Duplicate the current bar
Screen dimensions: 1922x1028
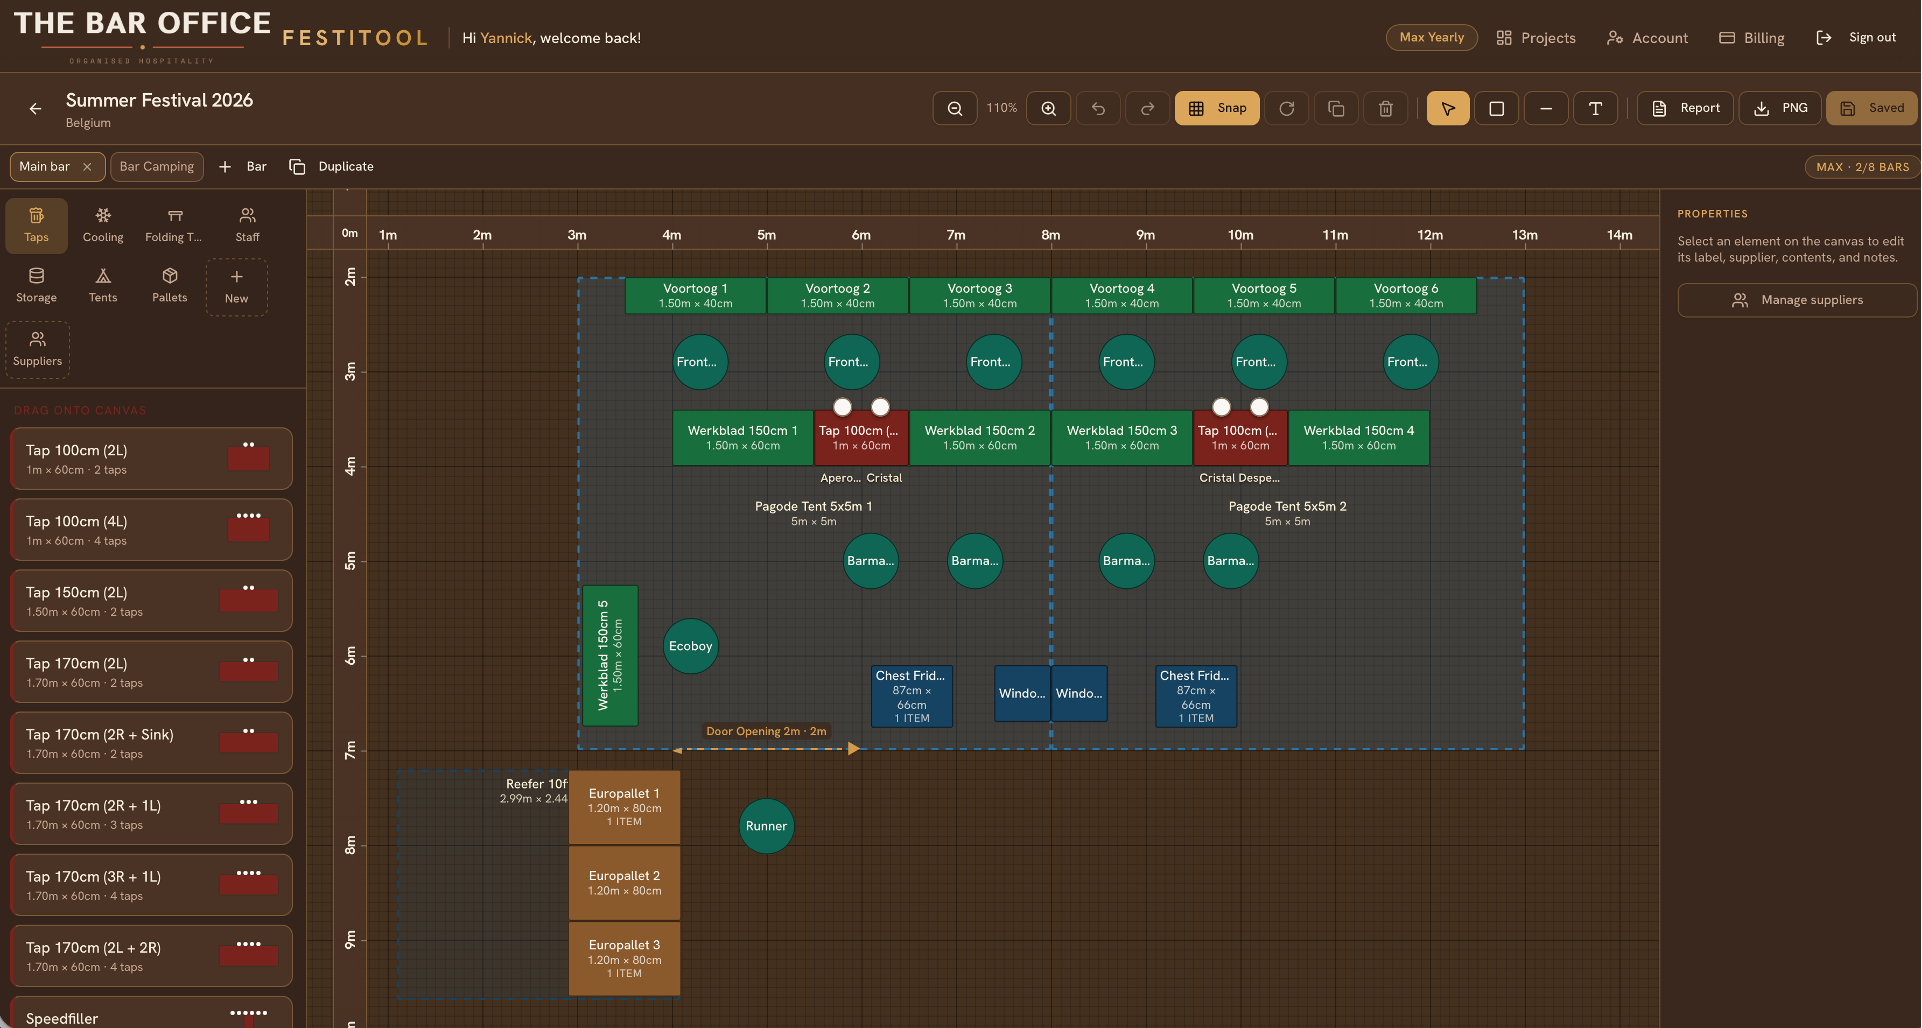(x=332, y=166)
